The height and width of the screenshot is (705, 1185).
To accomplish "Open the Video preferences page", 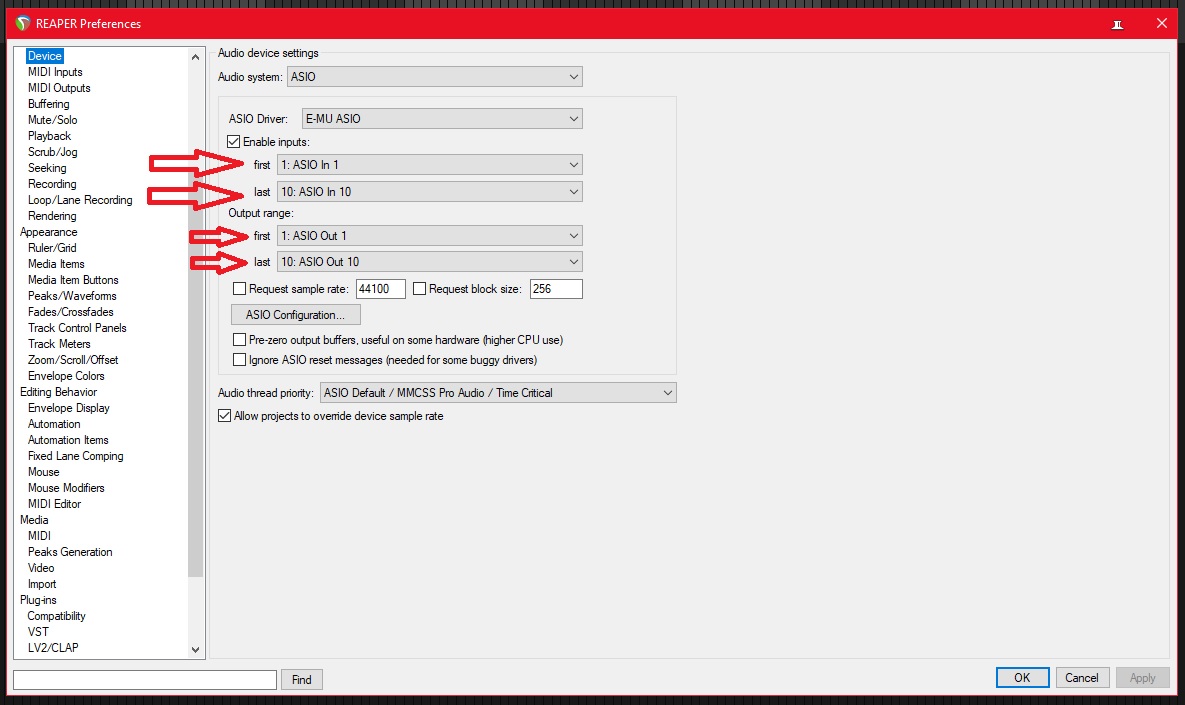I will 41,568.
